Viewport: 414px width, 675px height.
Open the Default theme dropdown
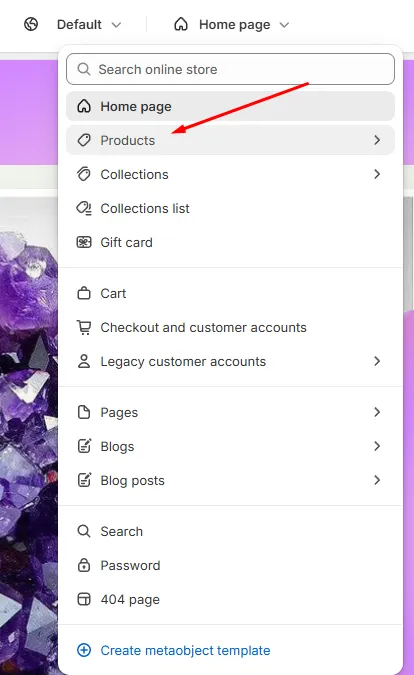89,25
